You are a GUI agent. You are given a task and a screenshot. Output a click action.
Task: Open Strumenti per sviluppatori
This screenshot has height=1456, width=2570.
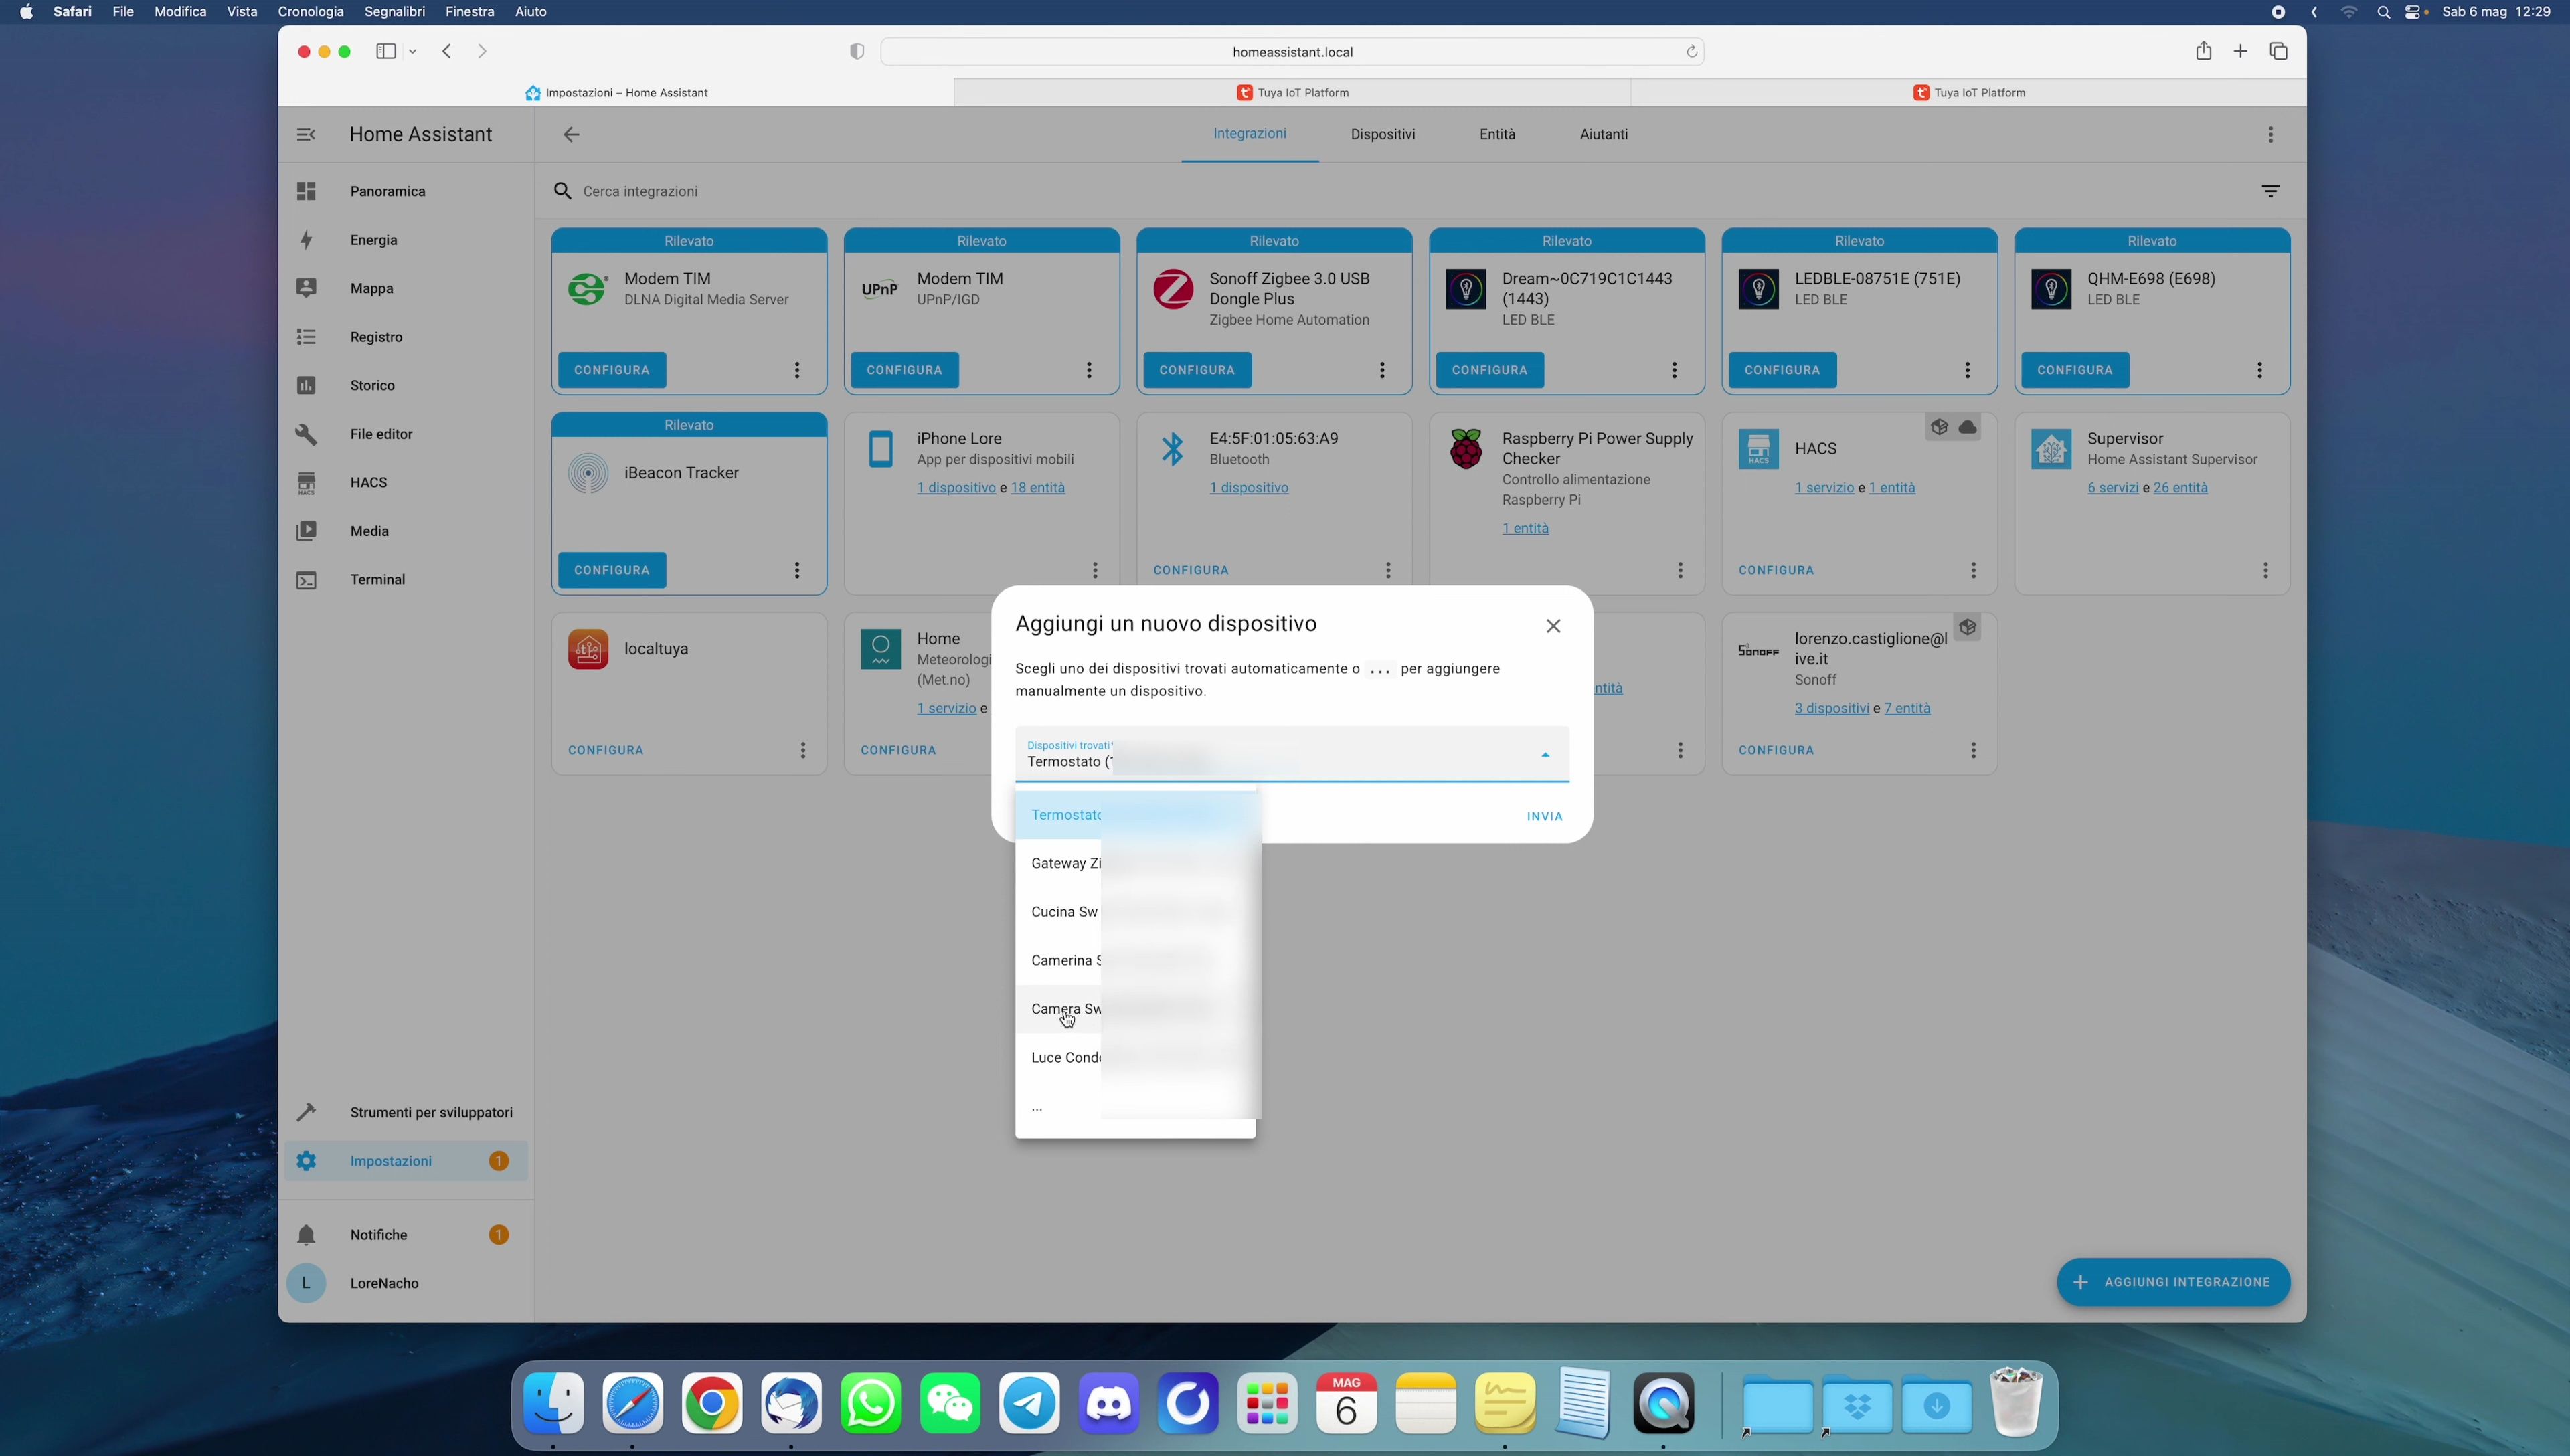[x=406, y=1112]
